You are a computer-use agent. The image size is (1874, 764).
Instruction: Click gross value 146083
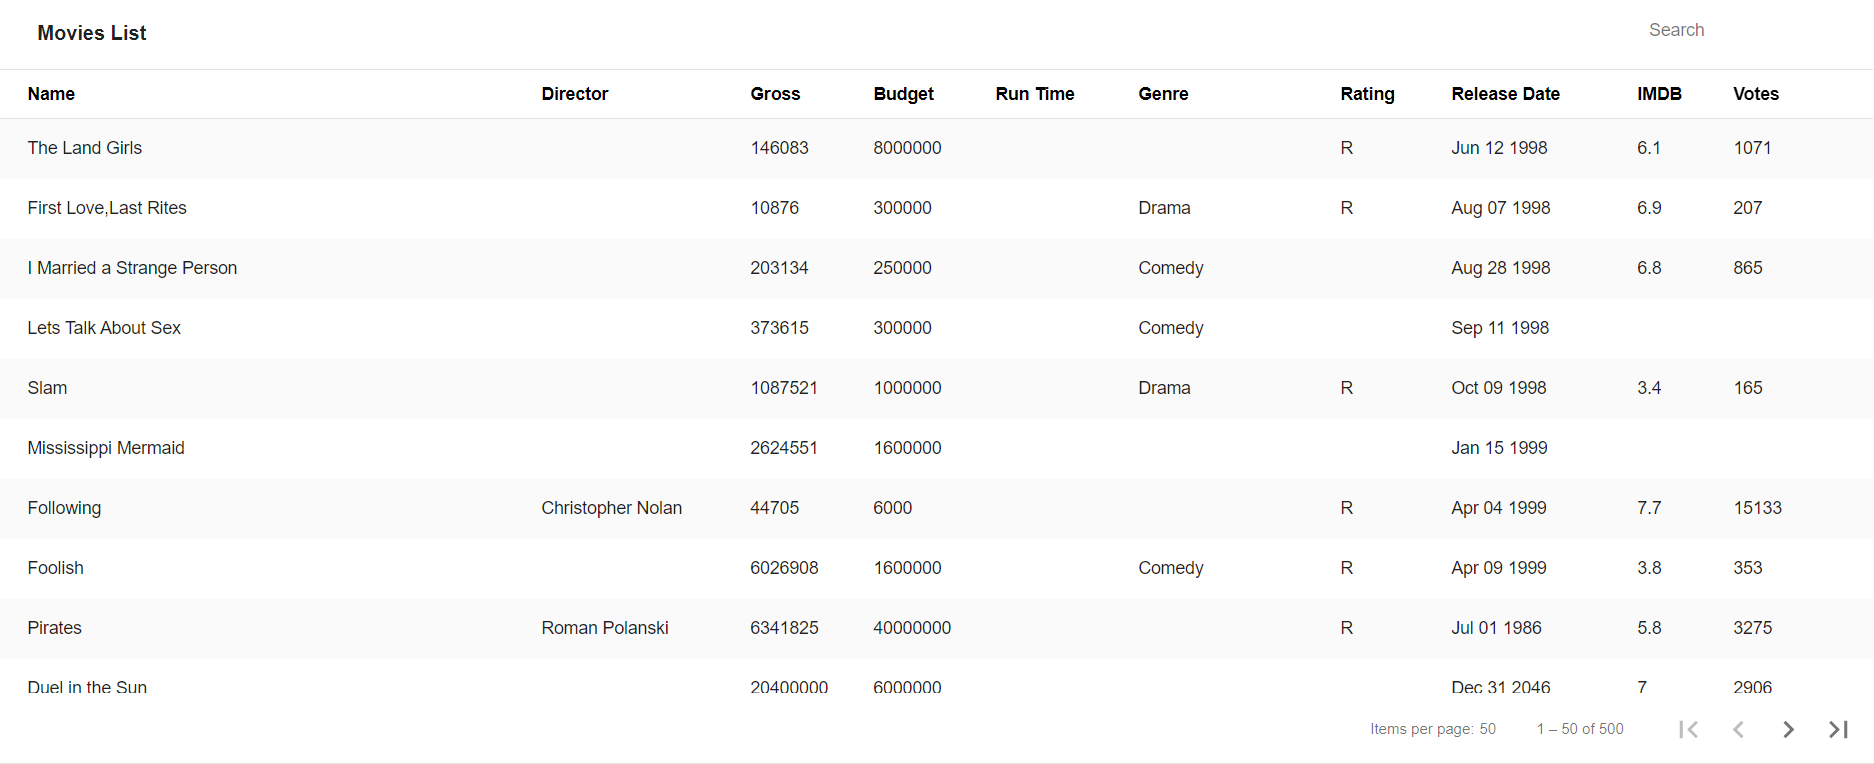point(779,148)
